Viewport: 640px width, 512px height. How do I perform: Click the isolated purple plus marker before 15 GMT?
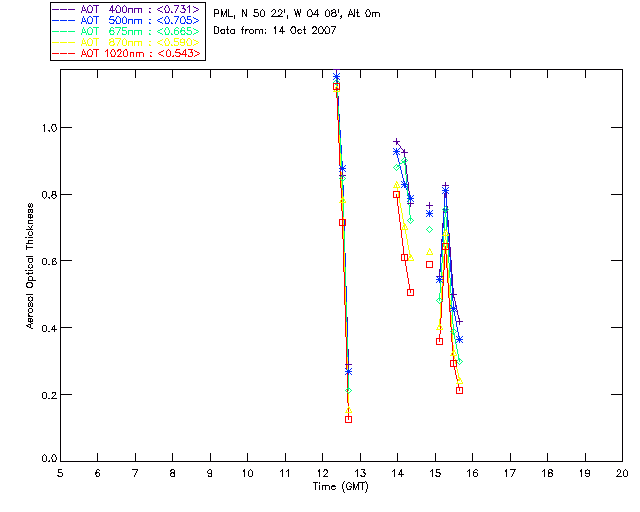[429, 206]
